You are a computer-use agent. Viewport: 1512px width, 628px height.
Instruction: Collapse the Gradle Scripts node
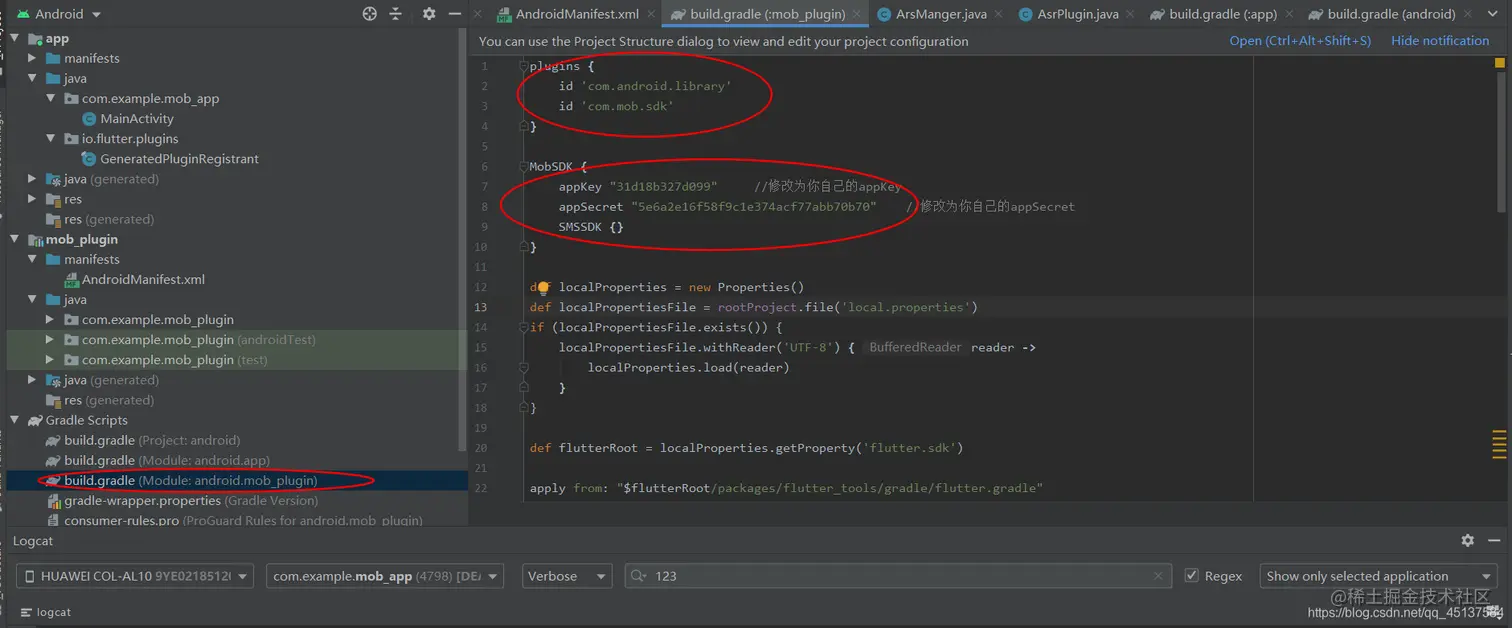coord(15,421)
